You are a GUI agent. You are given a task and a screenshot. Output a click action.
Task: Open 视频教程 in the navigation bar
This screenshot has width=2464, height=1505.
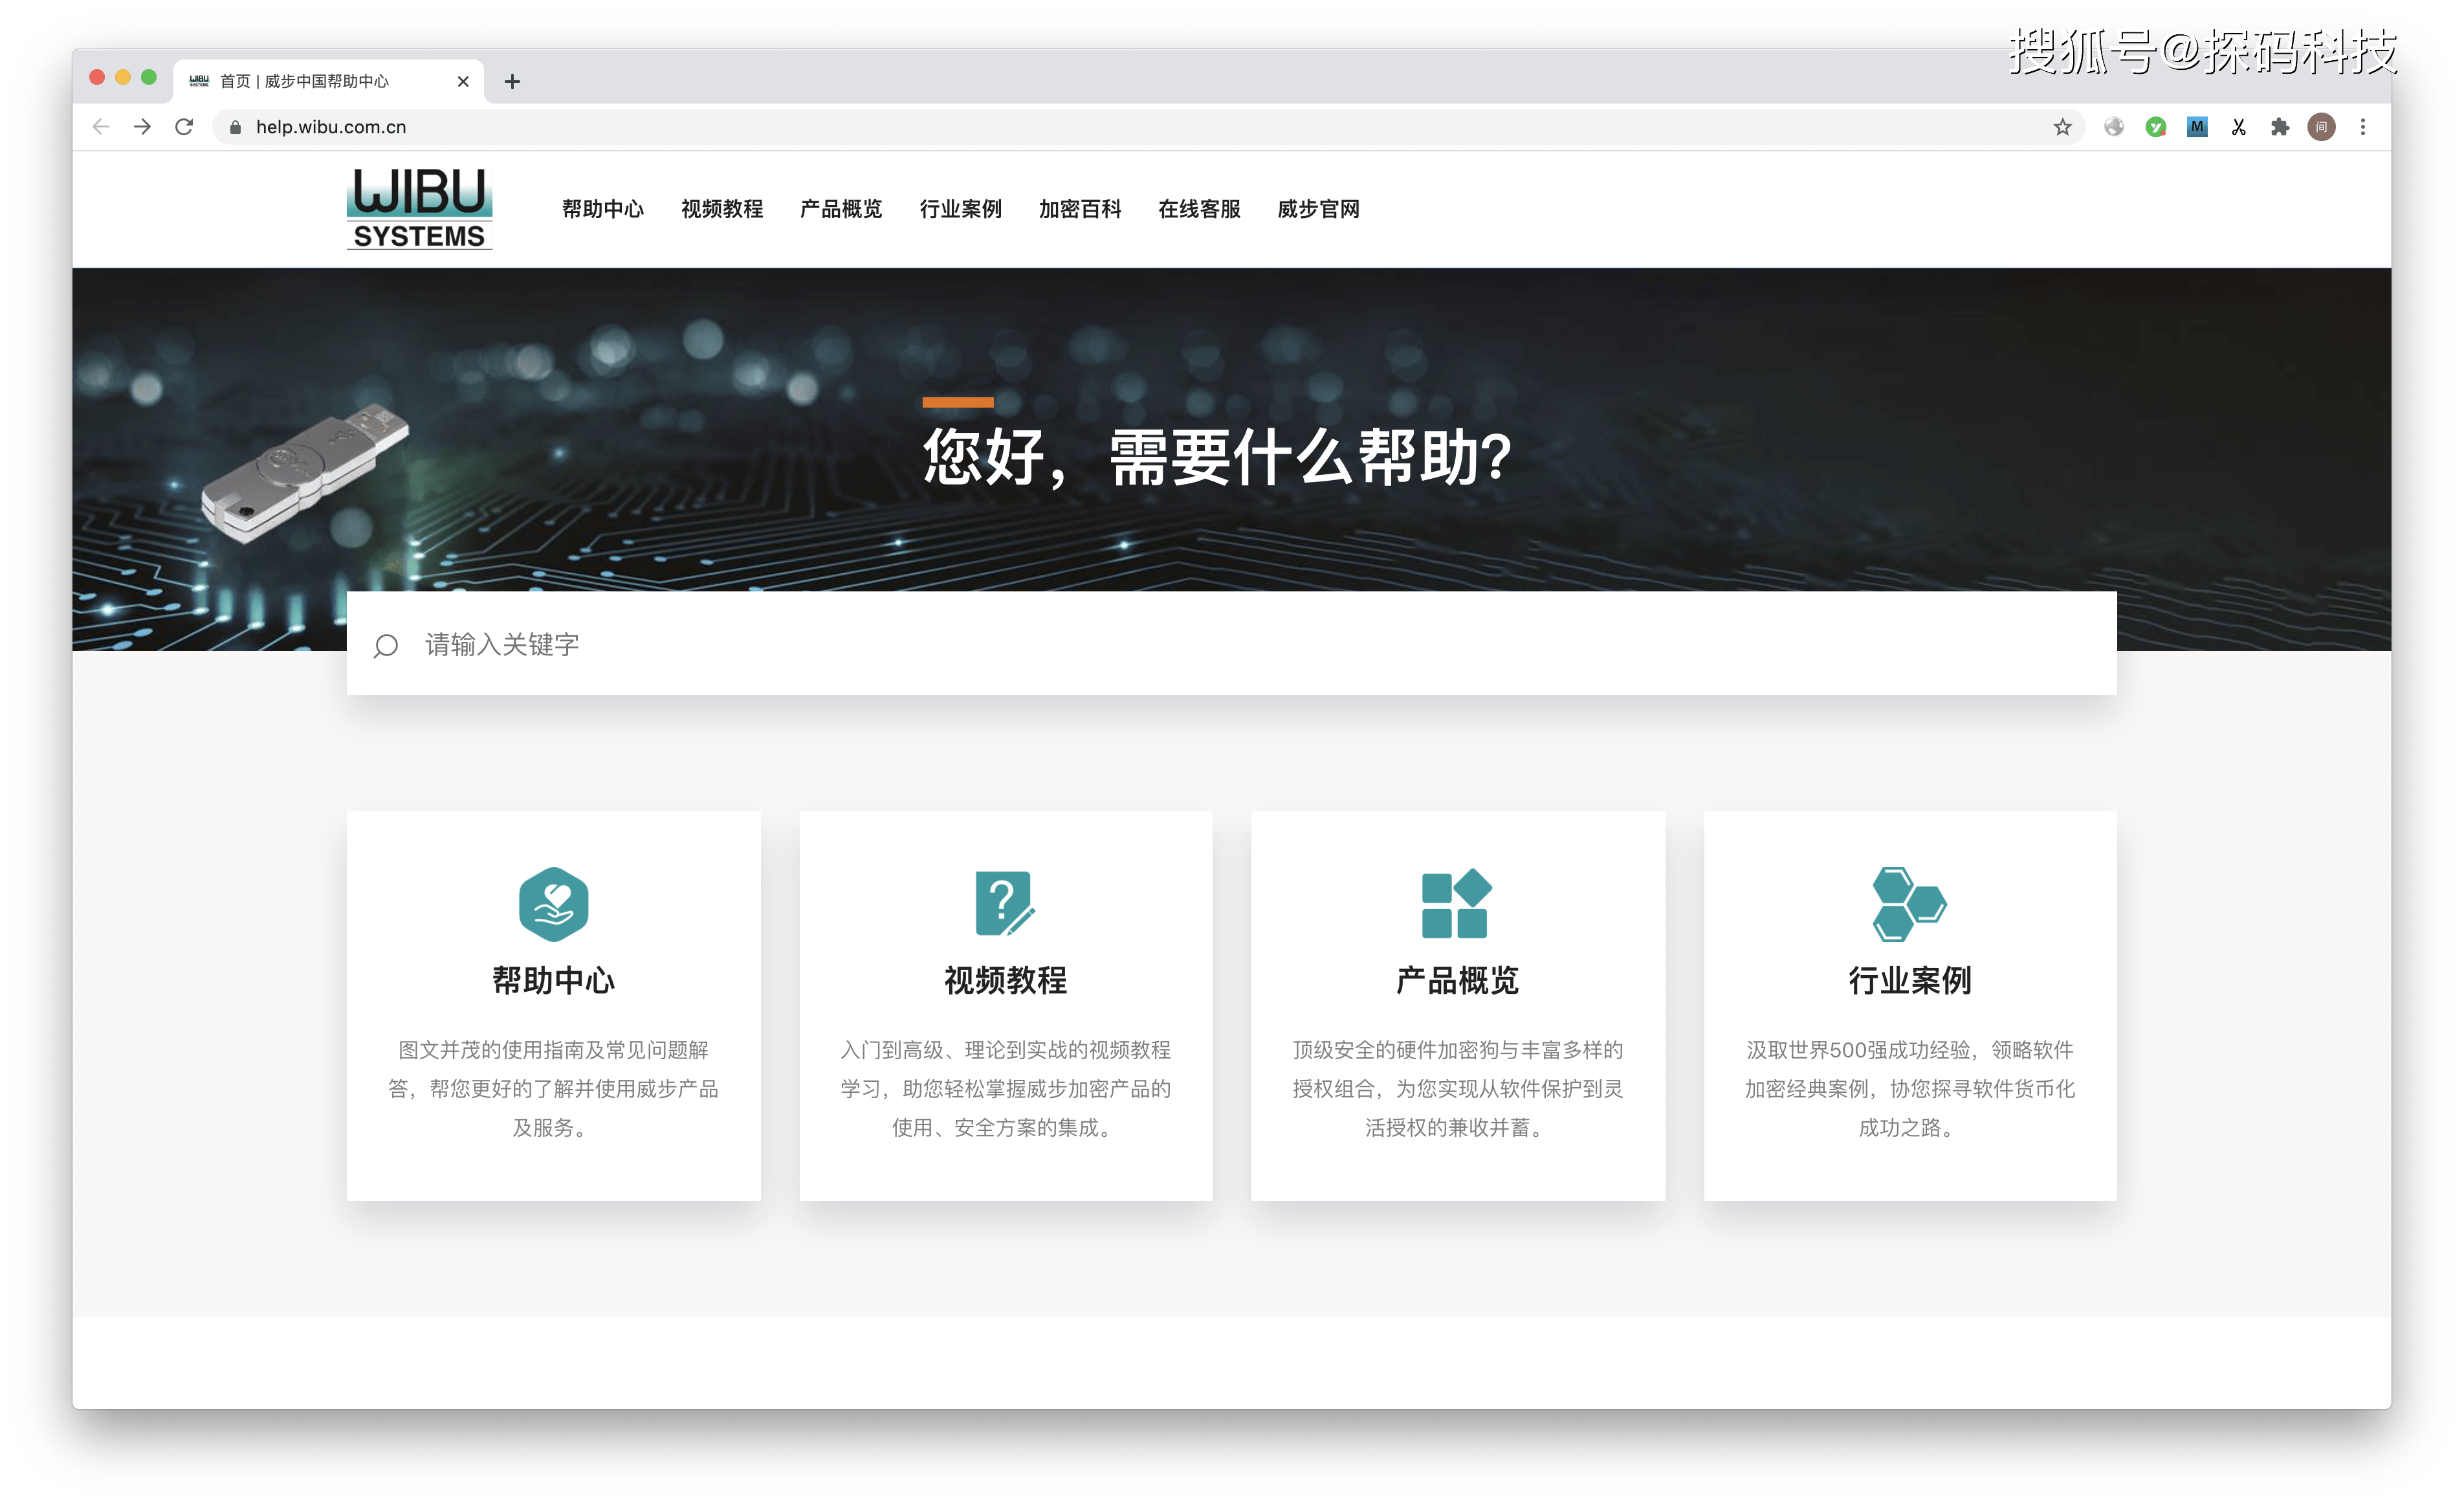[x=722, y=209]
